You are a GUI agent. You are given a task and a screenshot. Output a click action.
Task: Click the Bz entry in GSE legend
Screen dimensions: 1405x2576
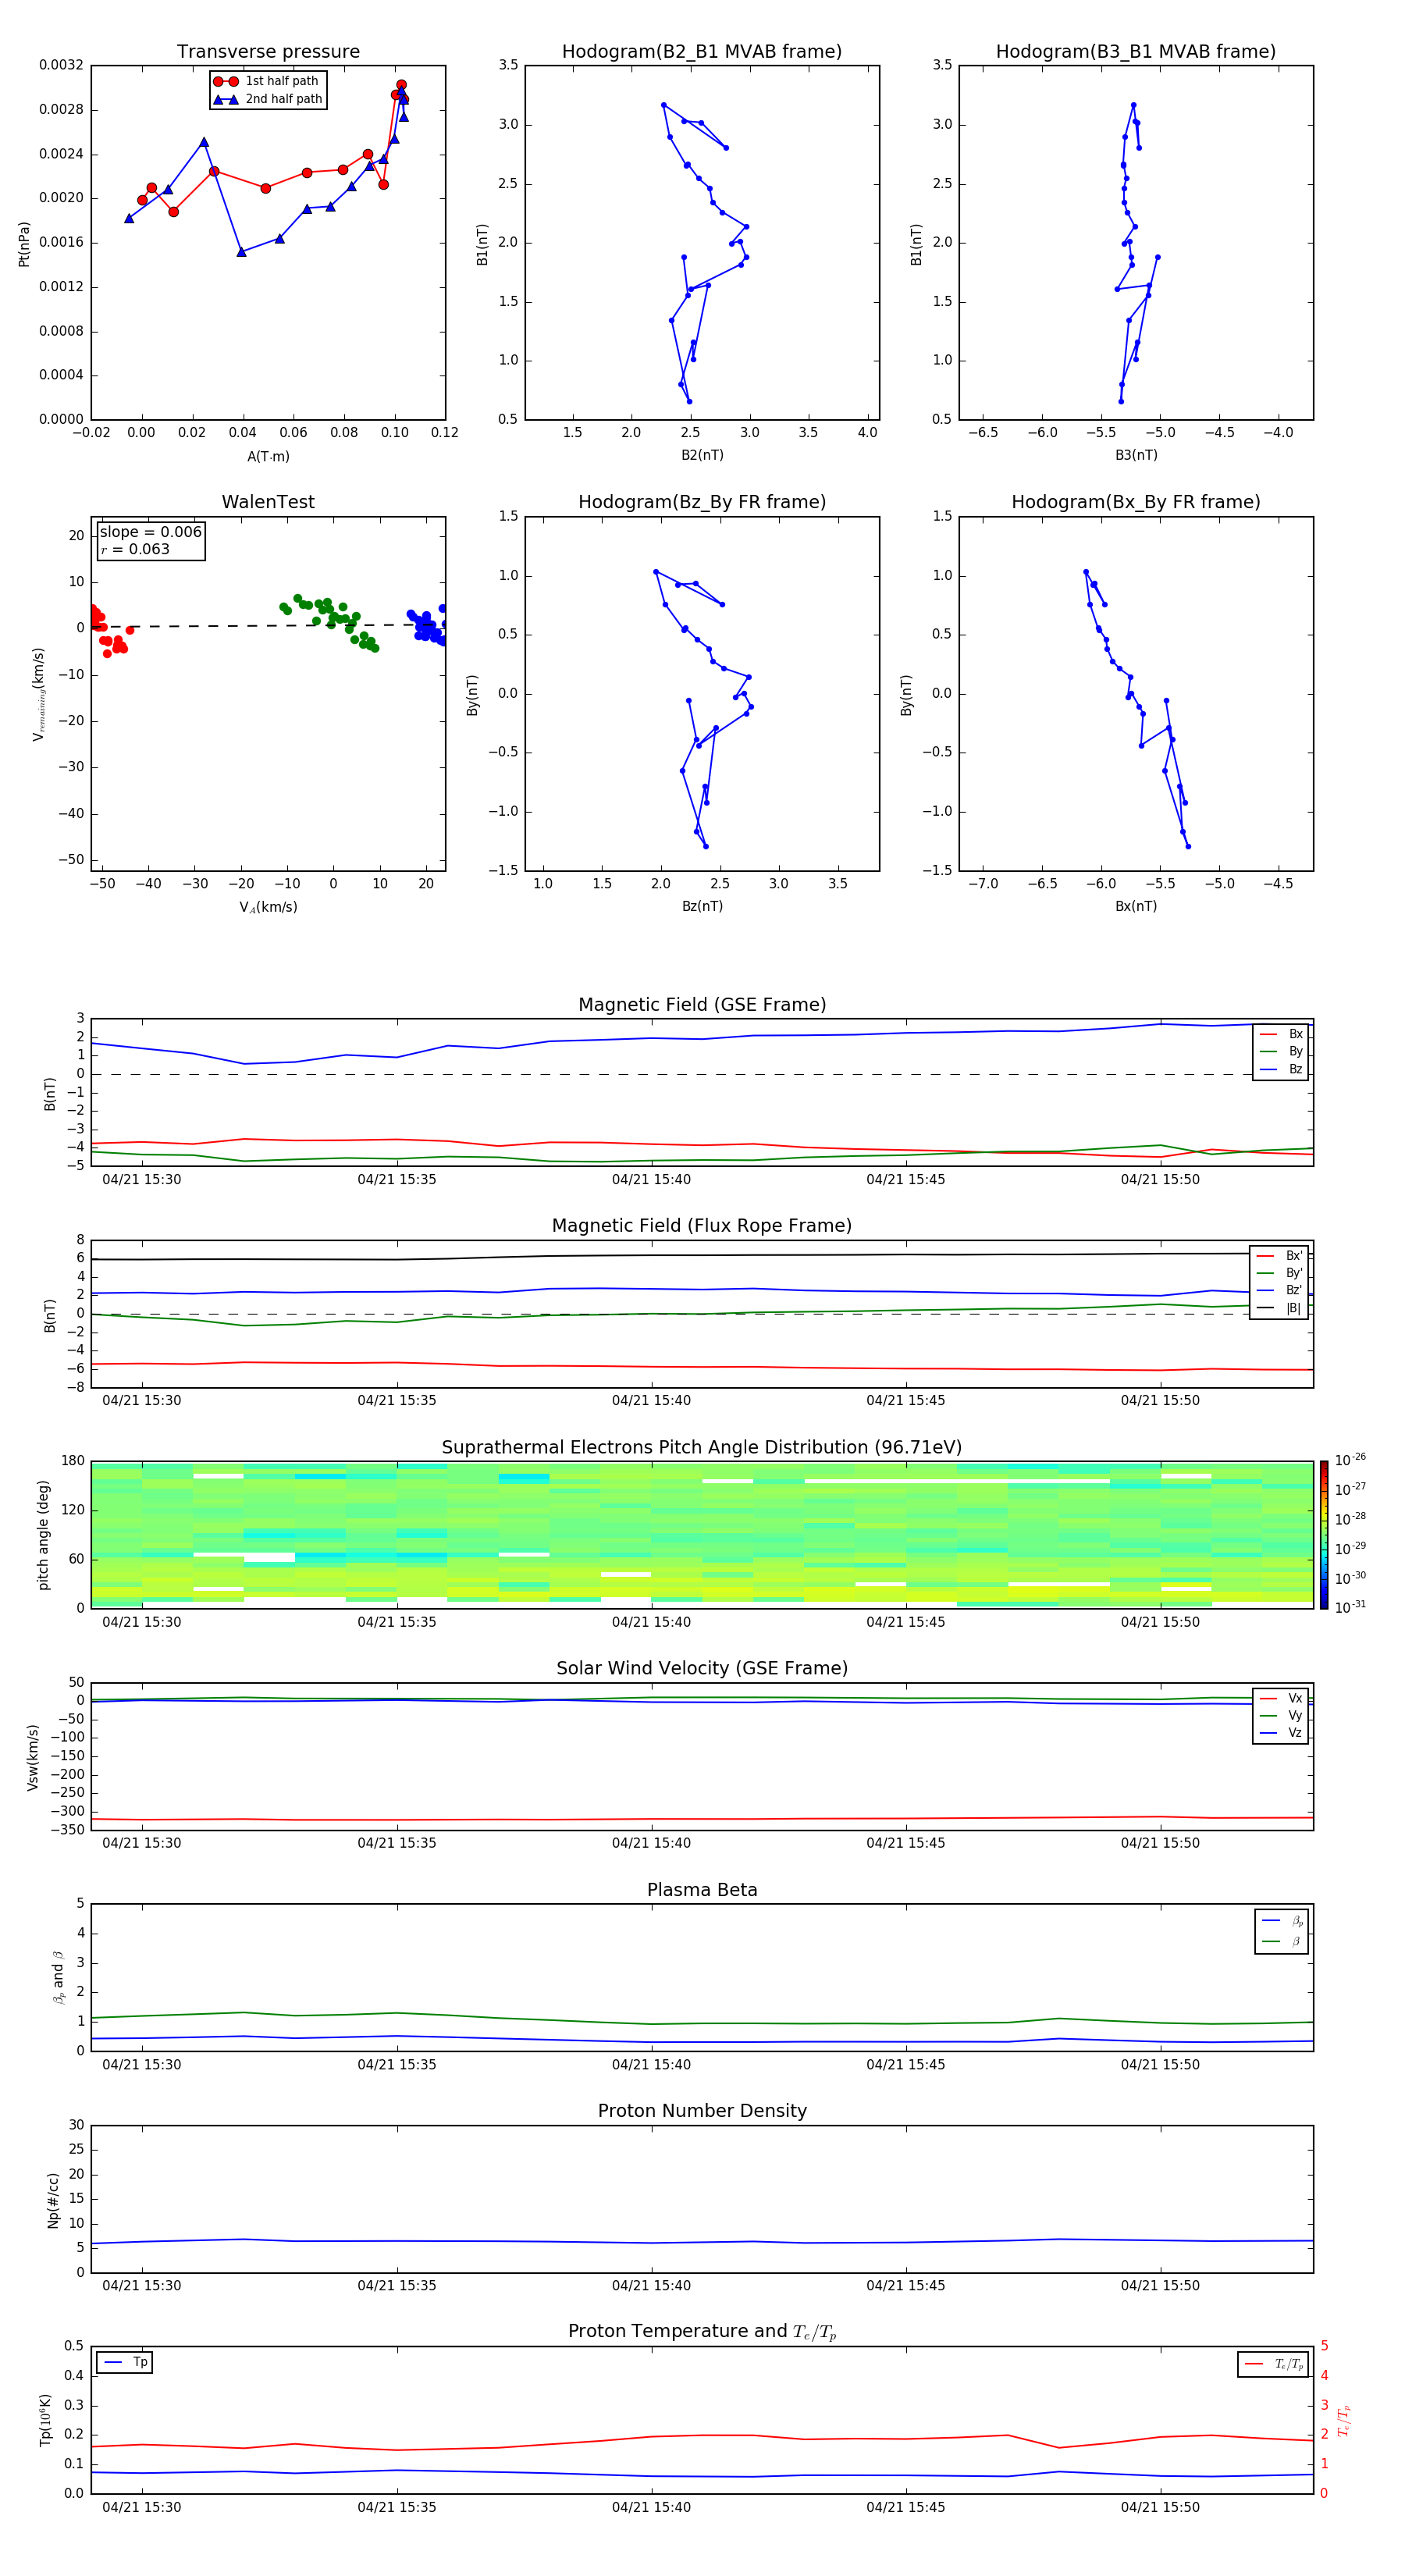click(1281, 1069)
